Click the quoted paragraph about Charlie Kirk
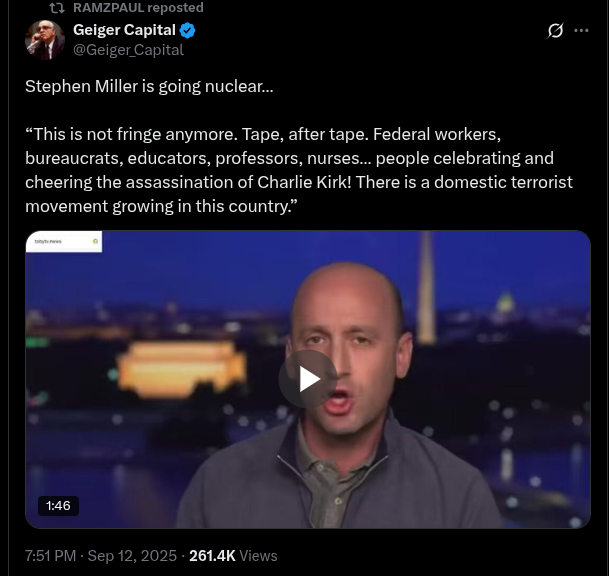 [x=299, y=170]
